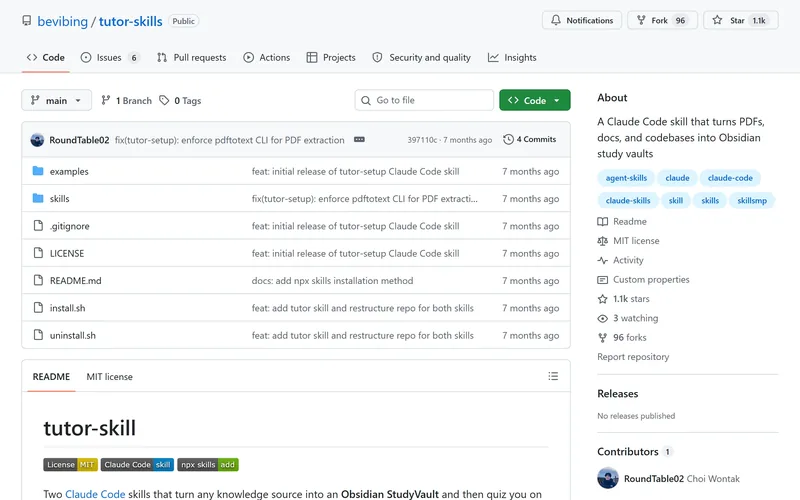Screen dimensions: 800x500
Task: Open the Issues tab
Action: [x=110, y=58]
